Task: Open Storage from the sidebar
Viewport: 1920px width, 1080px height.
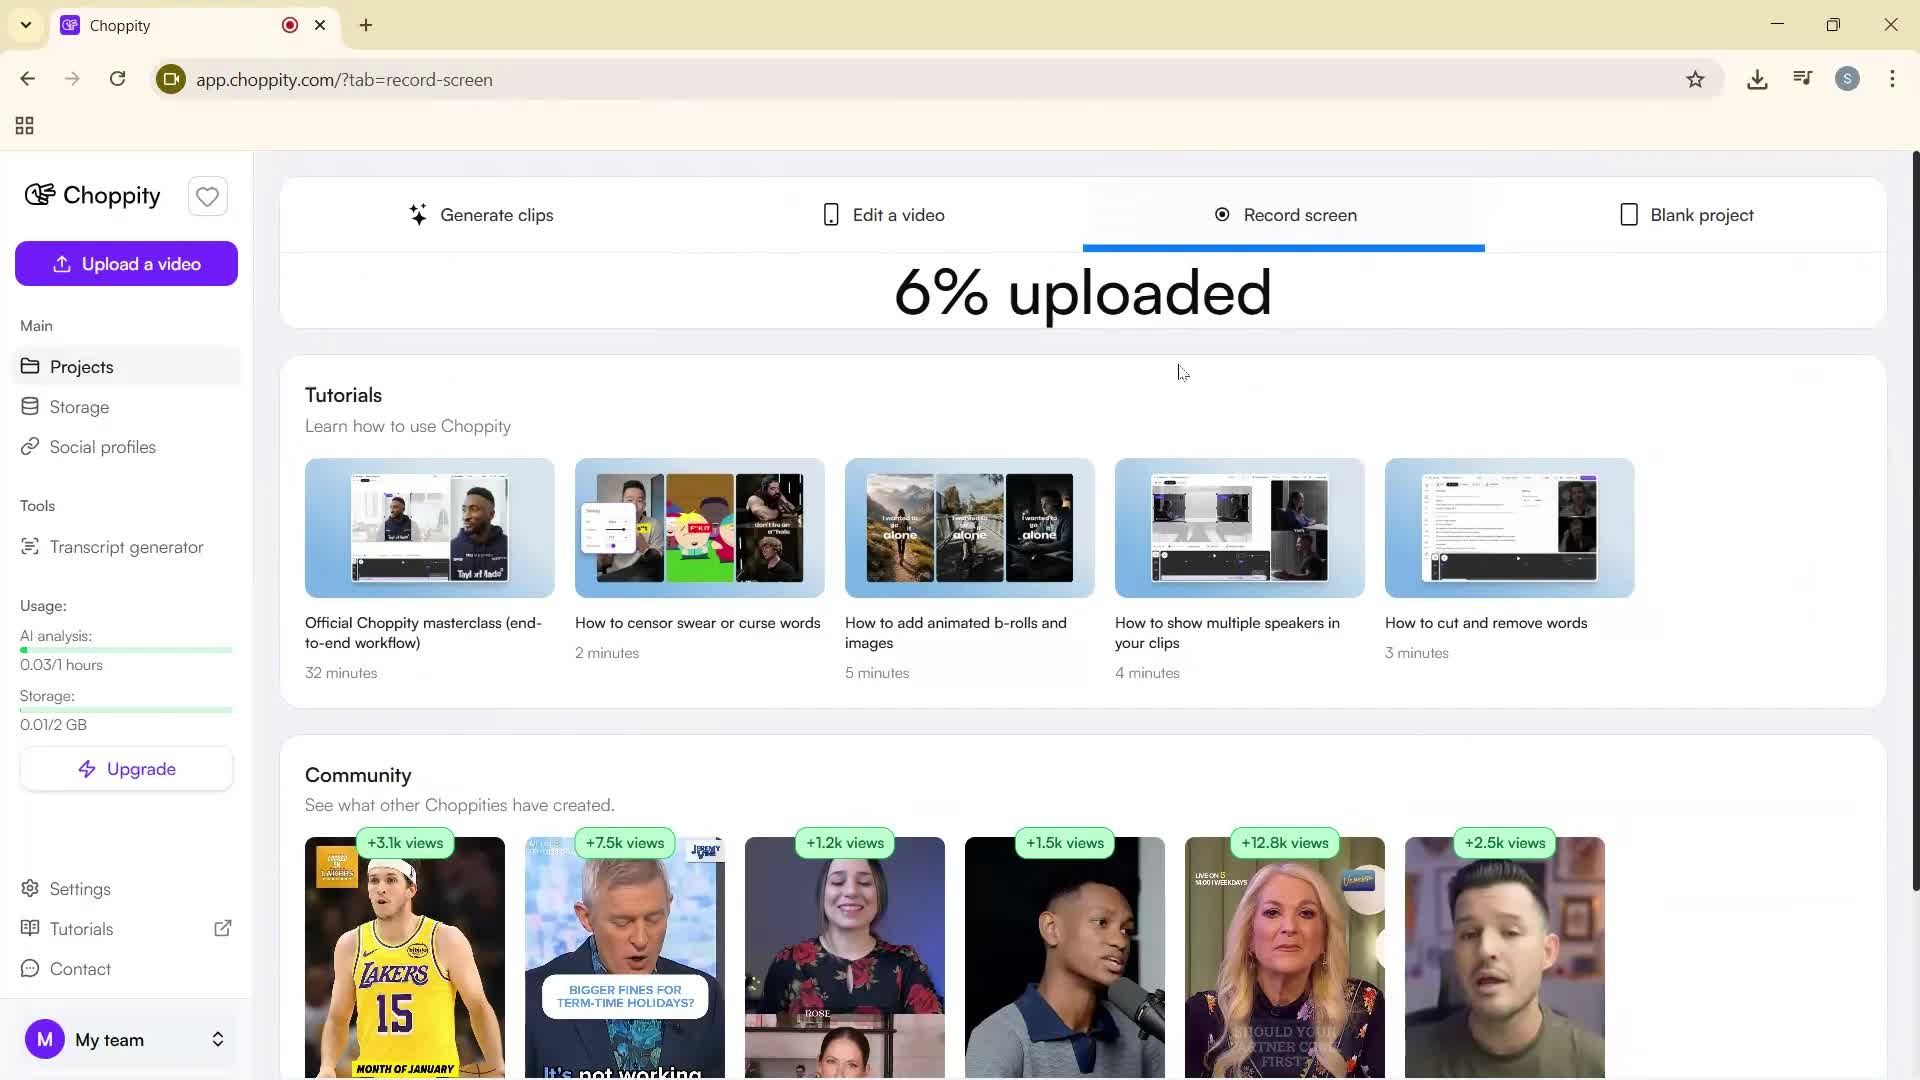Action: 78,407
